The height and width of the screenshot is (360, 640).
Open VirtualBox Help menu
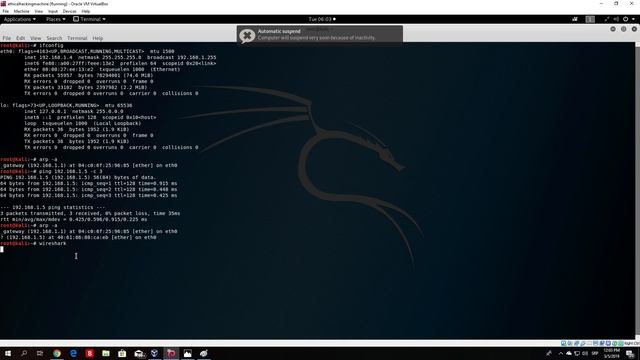pos(86,11)
